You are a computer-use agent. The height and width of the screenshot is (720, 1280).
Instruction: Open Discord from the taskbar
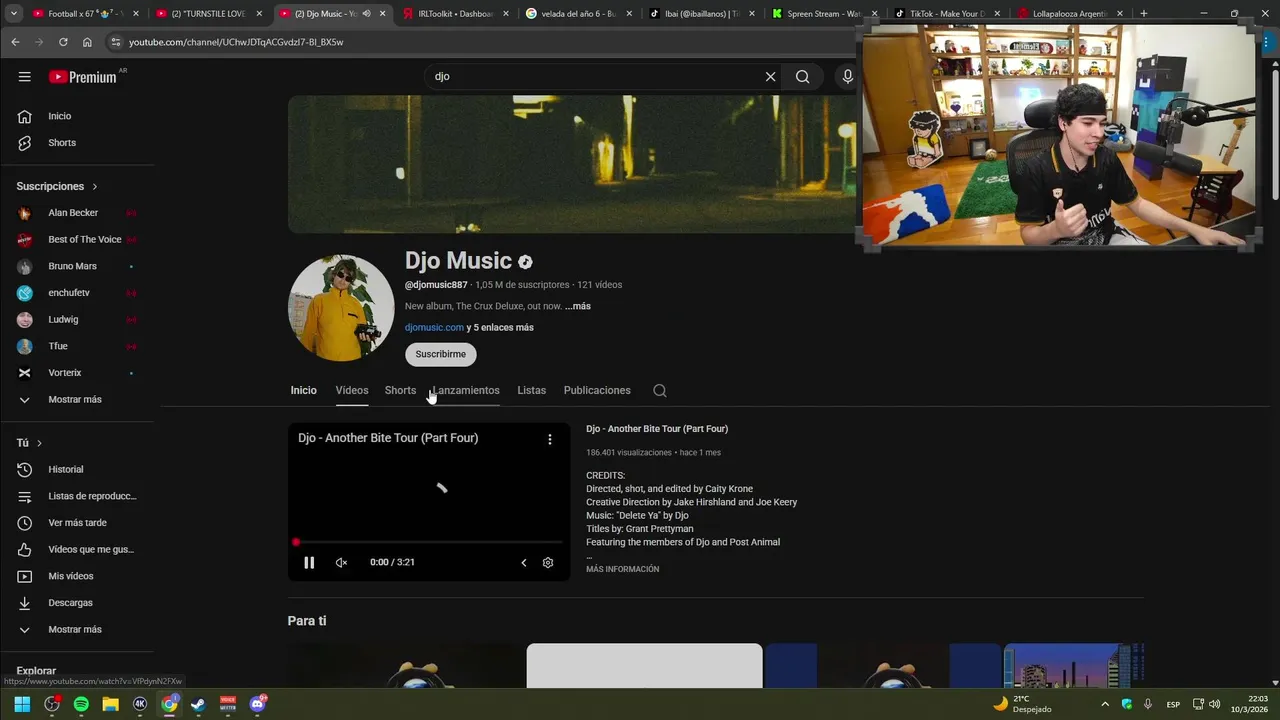[x=258, y=704]
